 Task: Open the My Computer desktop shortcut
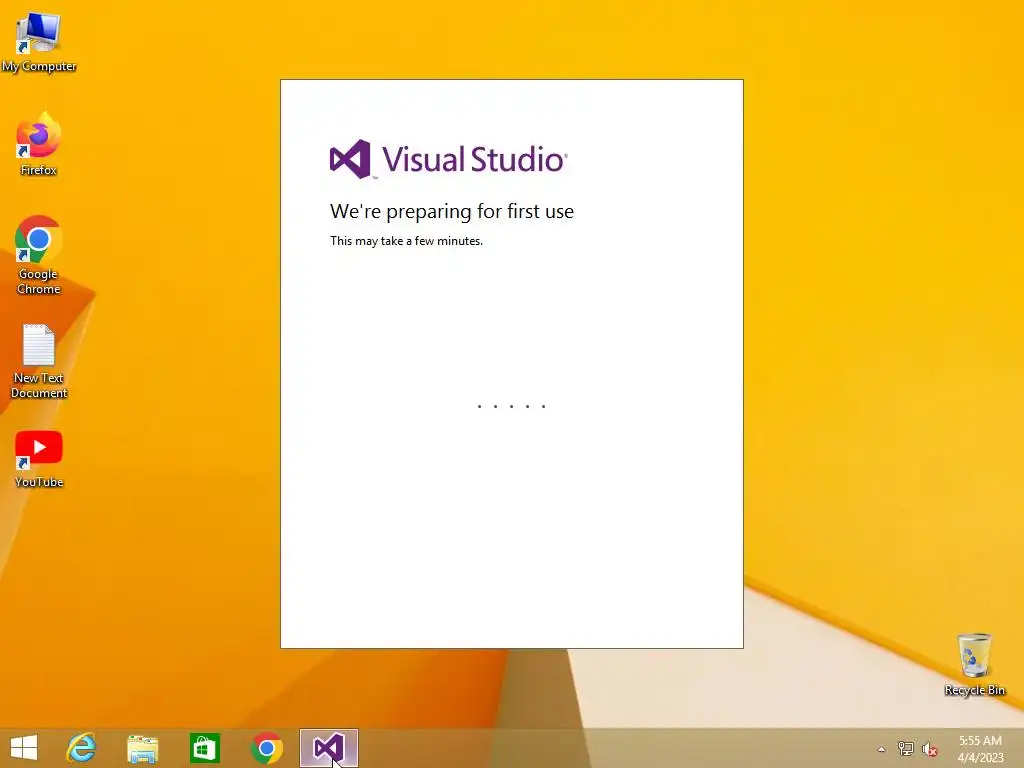point(39,42)
